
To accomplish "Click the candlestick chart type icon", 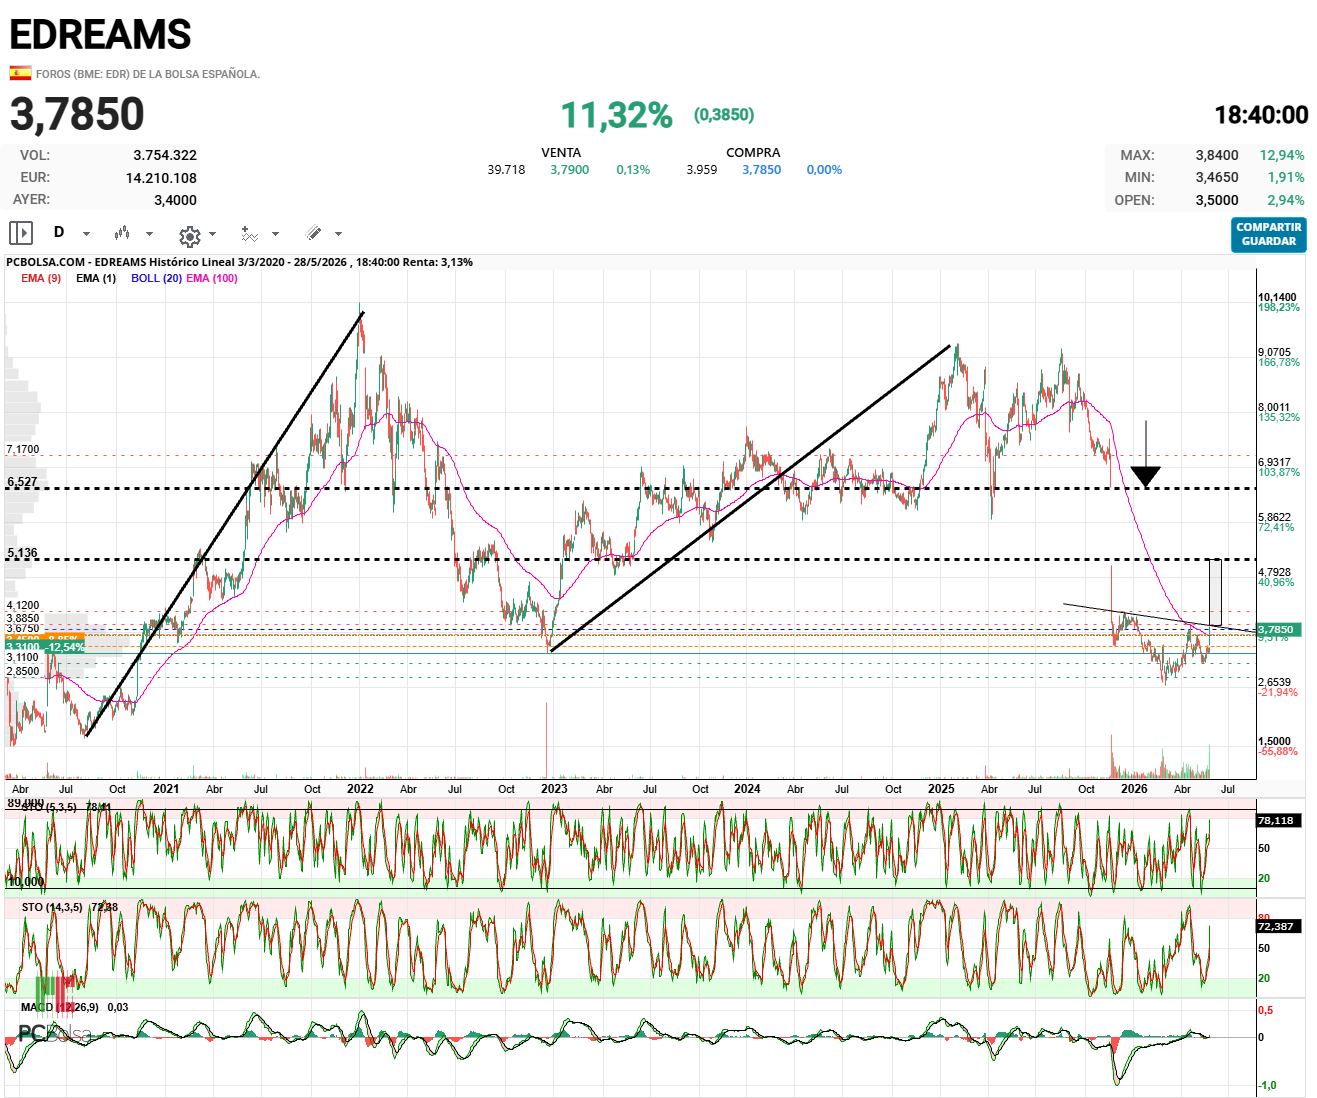I will [122, 233].
